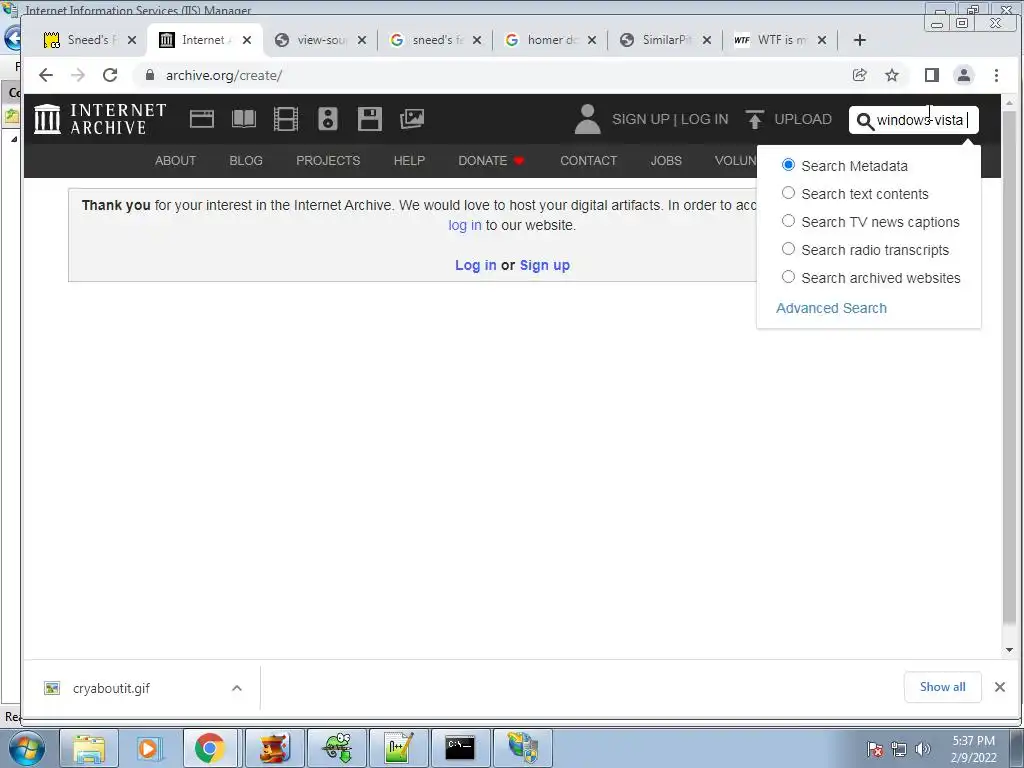Open the Software (floppy disk) media icon

pos(370,119)
